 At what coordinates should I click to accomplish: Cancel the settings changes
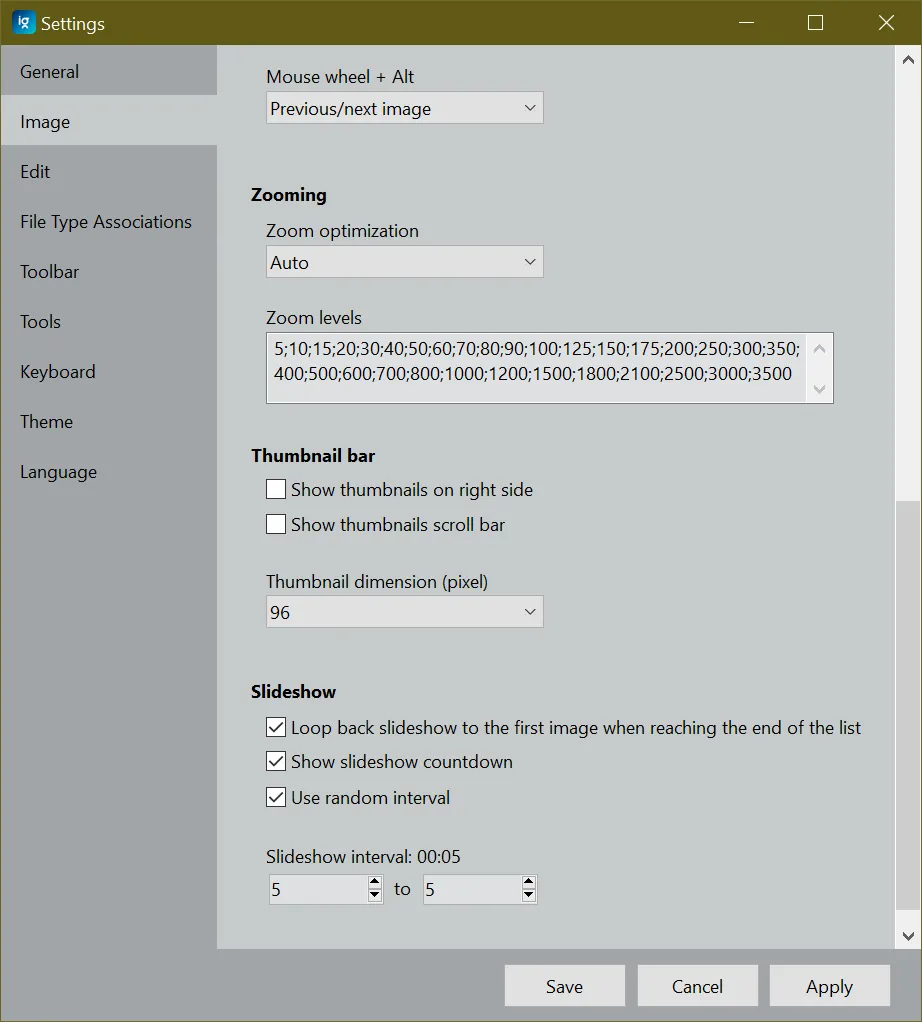click(697, 986)
